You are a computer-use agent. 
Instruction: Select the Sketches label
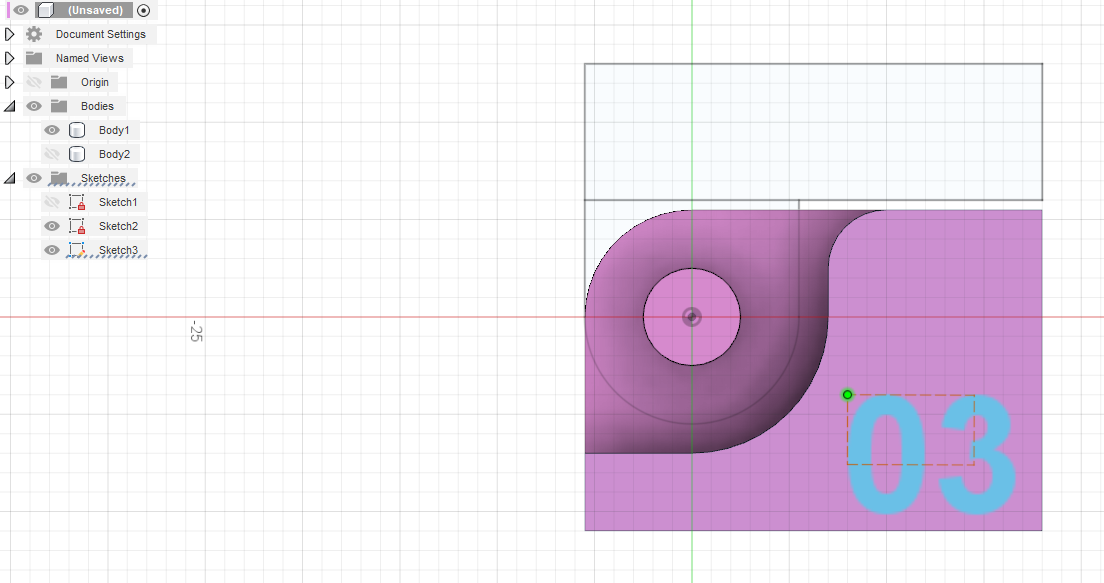[x=103, y=178]
